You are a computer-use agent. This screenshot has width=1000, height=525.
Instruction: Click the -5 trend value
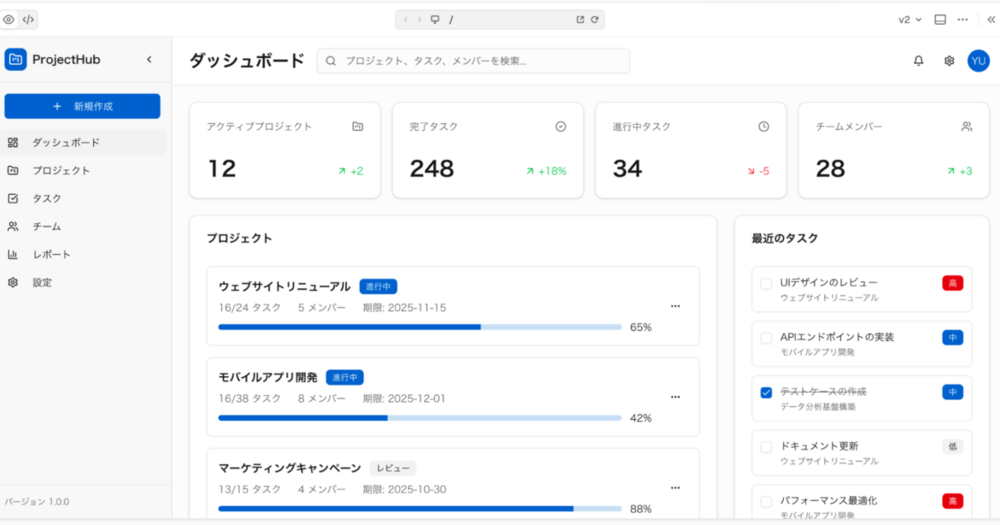pyautogui.click(x=764, y=171)
